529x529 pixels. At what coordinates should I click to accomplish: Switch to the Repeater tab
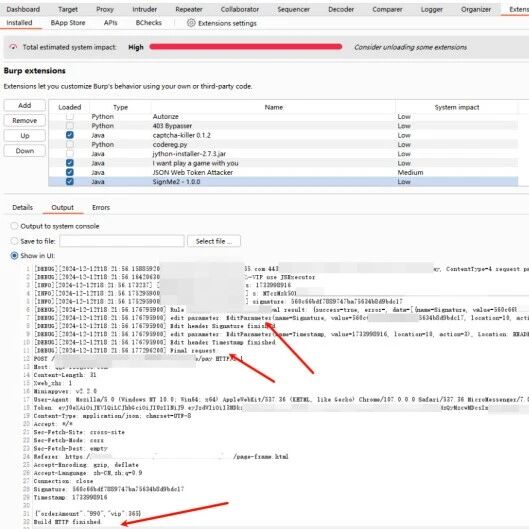tap(189, 9)
